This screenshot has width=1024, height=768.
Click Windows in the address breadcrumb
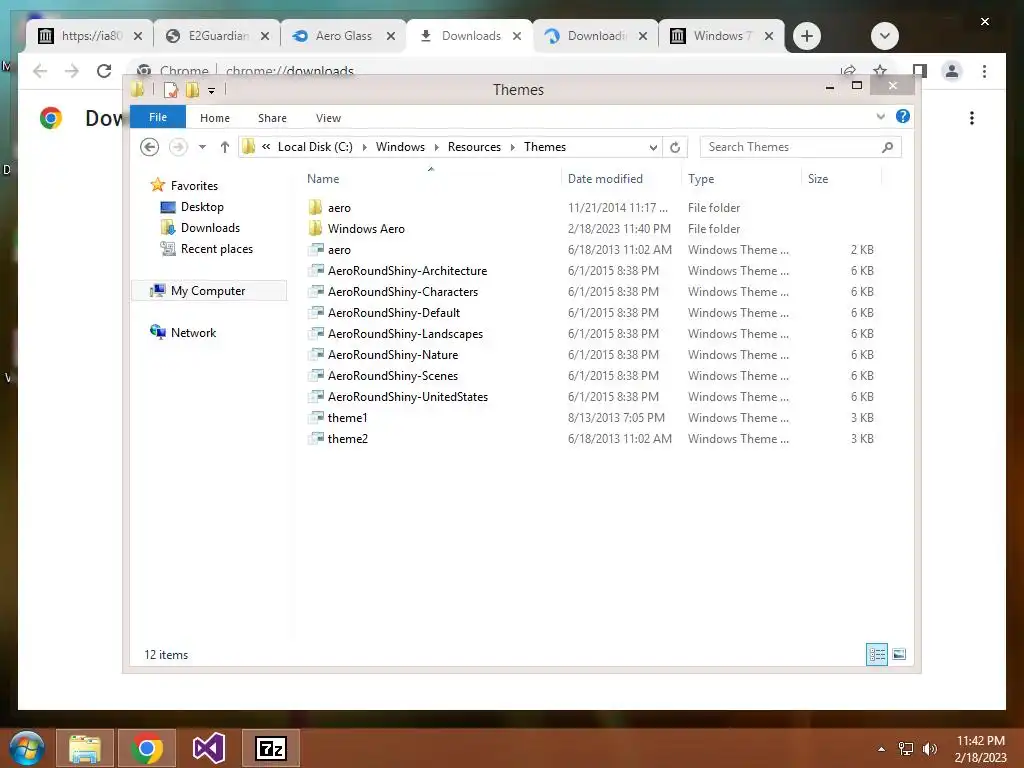point(400,147)
